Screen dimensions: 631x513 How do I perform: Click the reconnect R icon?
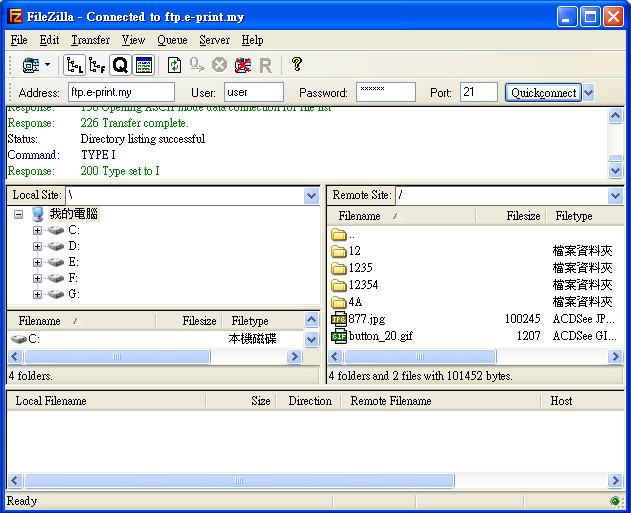click(265, 65)
